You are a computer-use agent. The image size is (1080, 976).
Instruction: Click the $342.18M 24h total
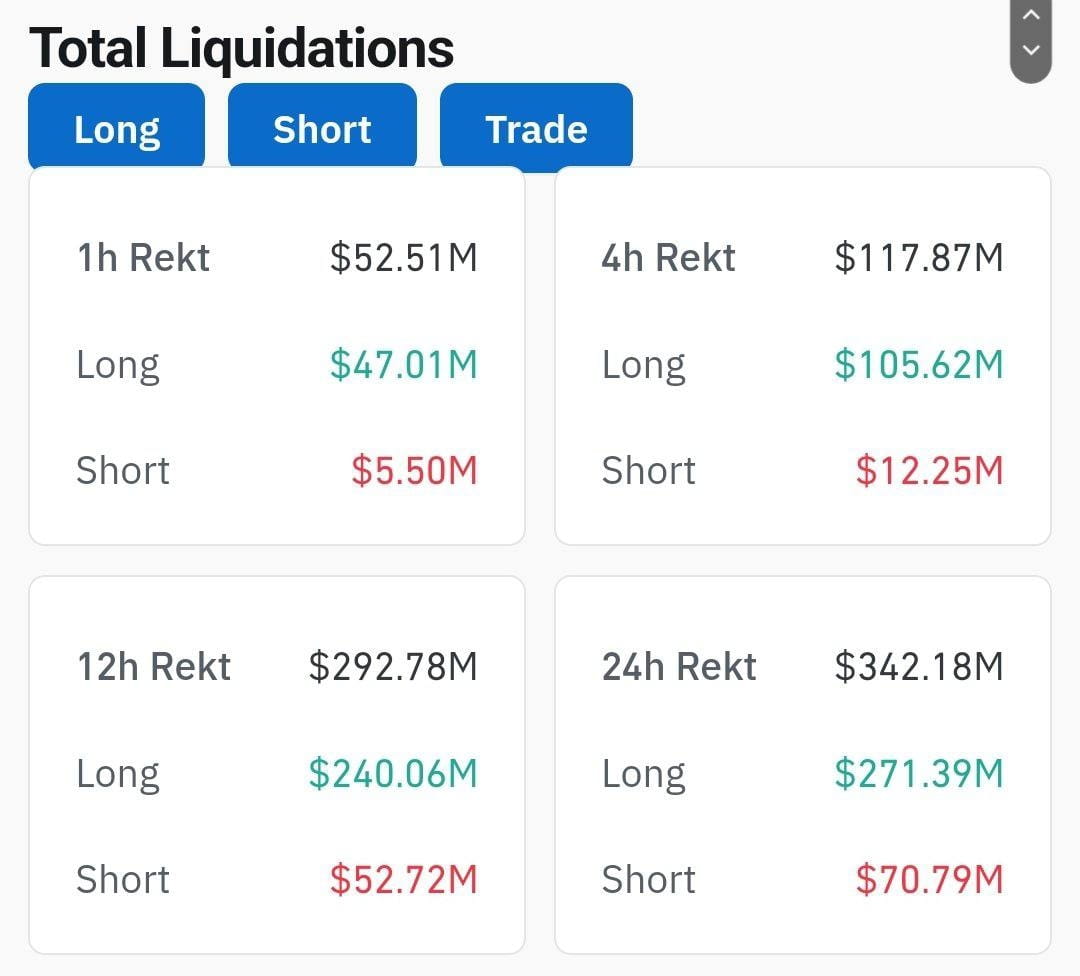click(x=919, y=667)
